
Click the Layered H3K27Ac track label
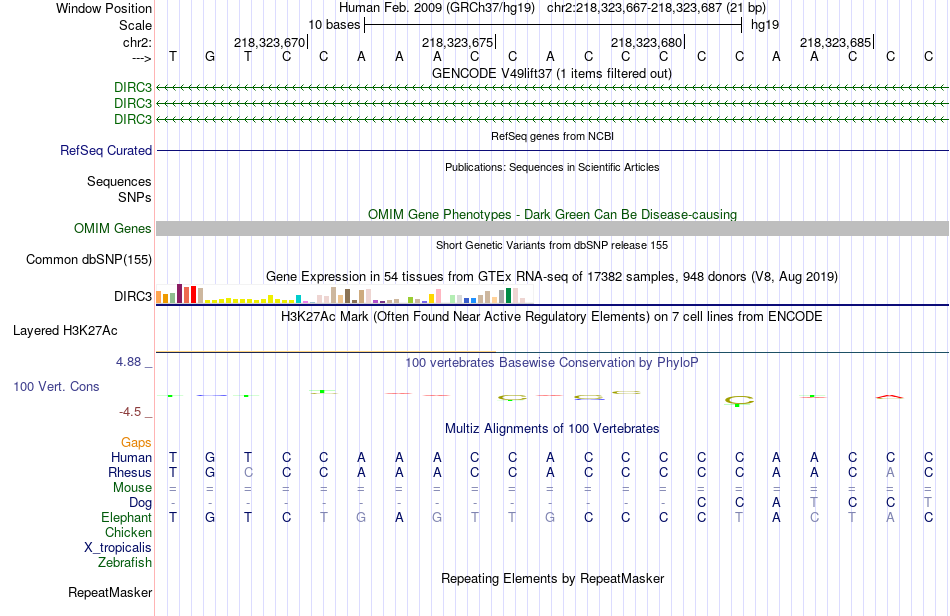pos(65,331)
